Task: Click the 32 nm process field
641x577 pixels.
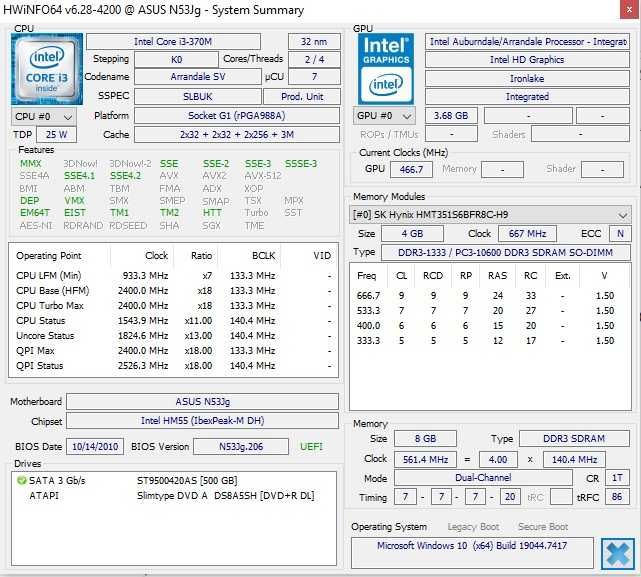Action: (x=314, y=42)
